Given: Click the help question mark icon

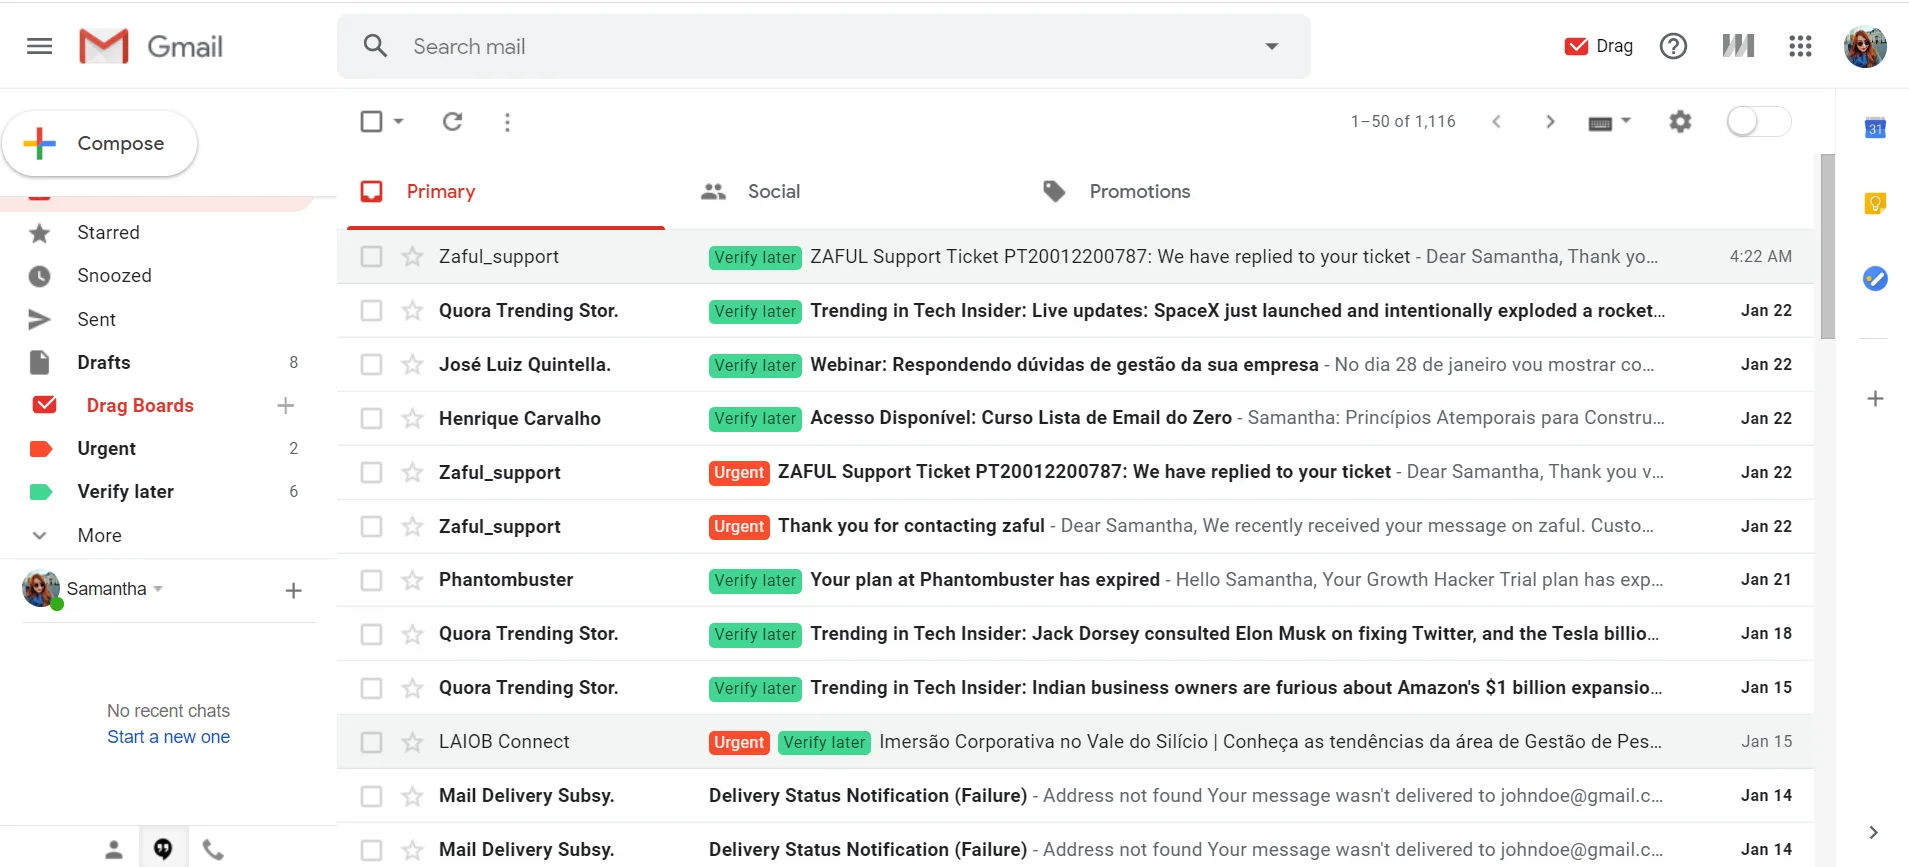Looking at the screenshot, I should [1673, 46].
